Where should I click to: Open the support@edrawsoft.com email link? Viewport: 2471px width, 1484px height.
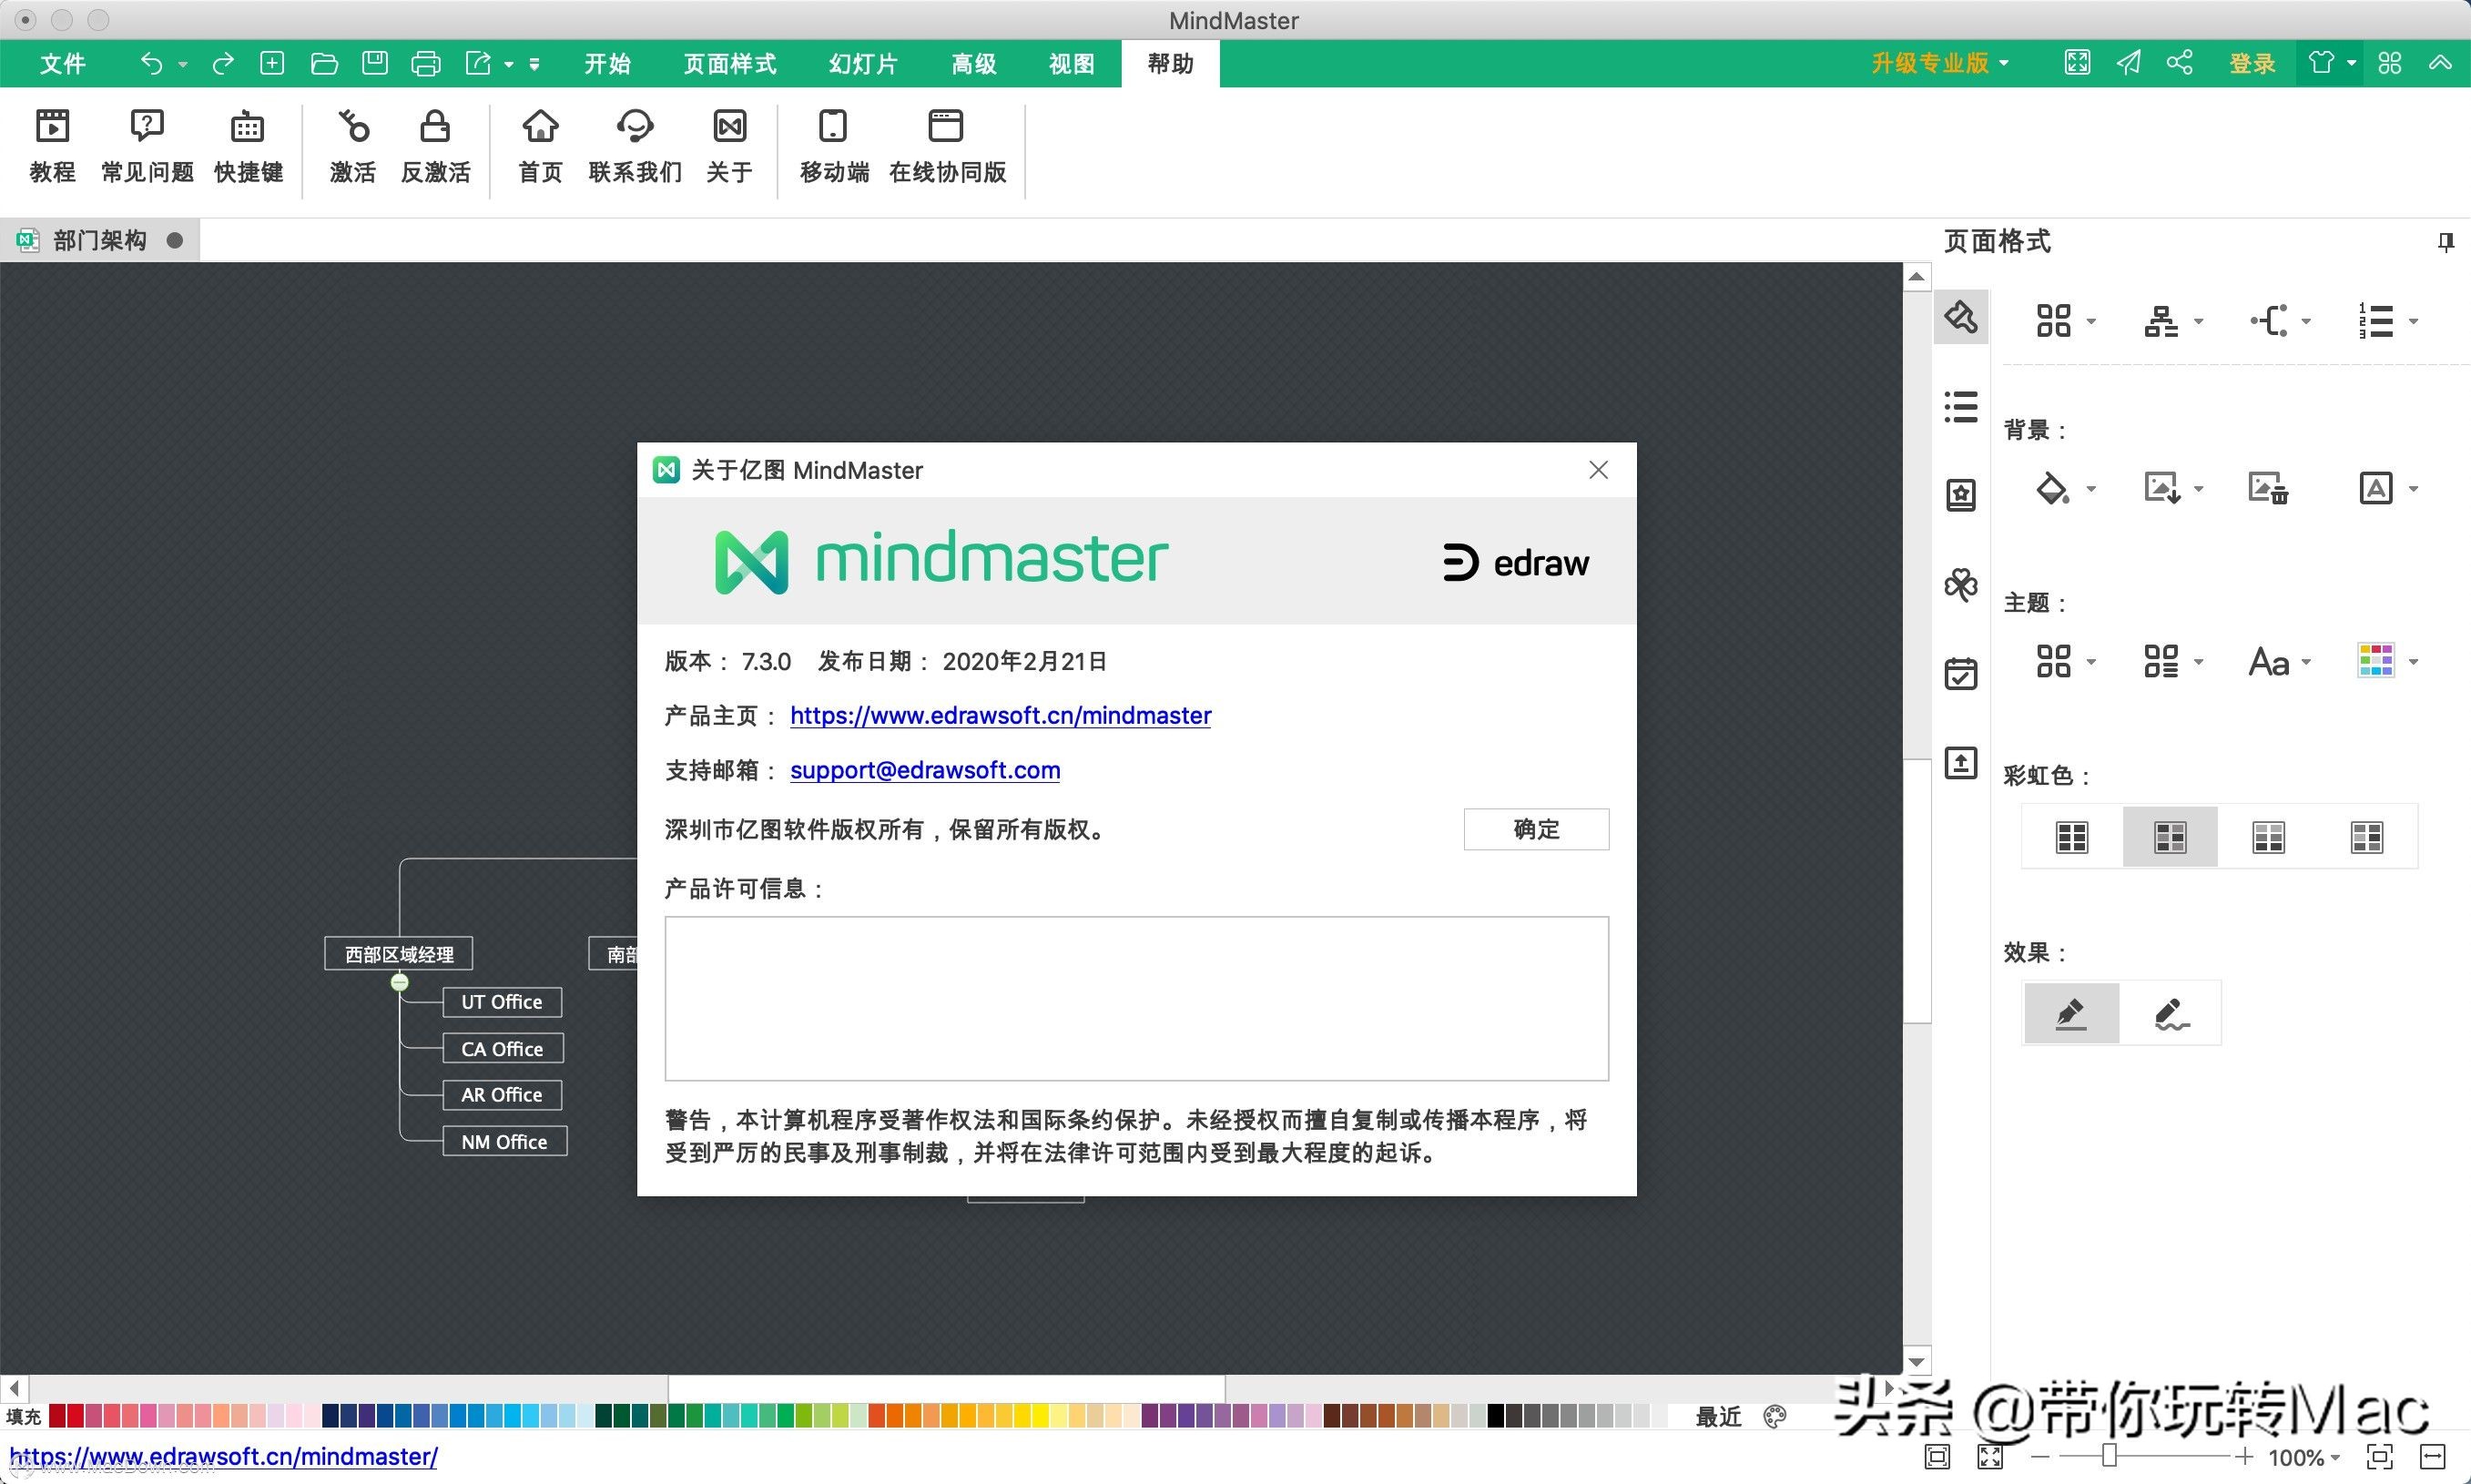[x=924, y=770]
